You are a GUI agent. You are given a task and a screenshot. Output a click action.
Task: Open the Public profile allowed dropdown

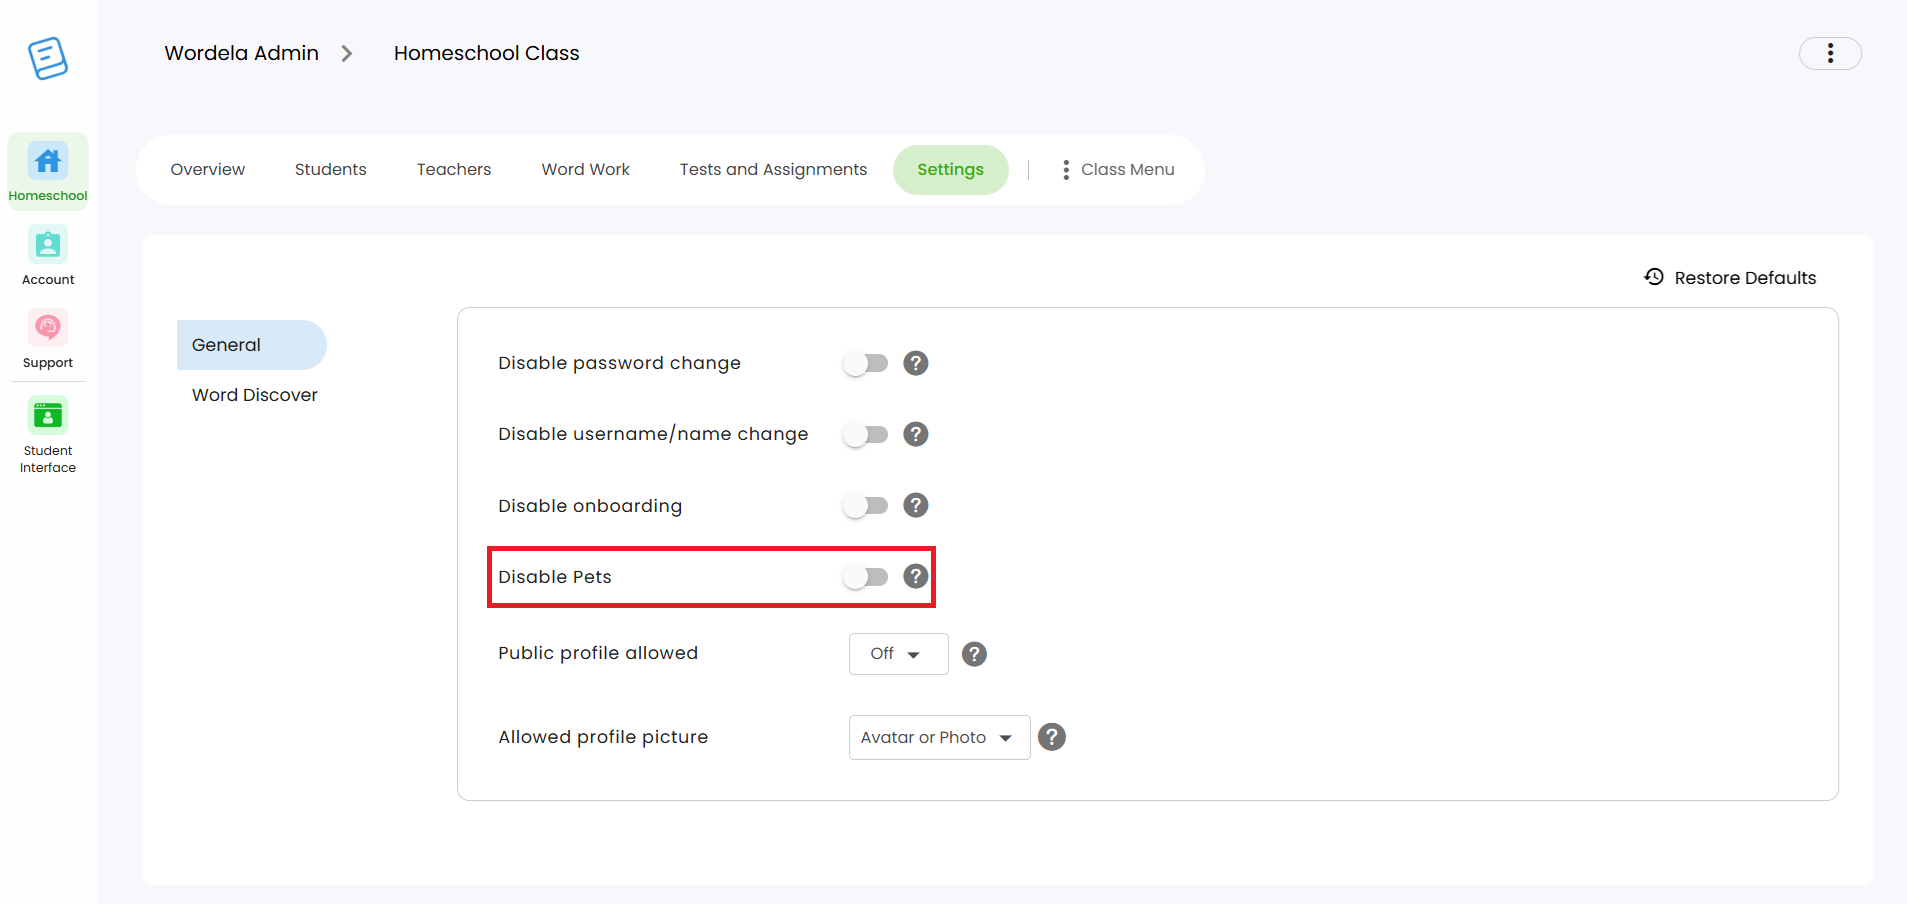point(898,654)
